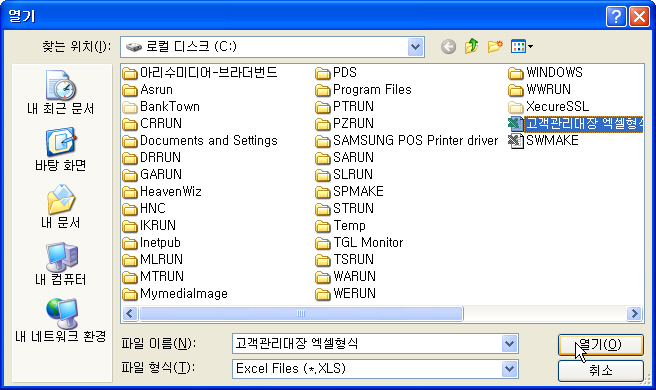Image resolution: width=656 pixels, height=390 pixels.
Task: Close the Open dialog with red X
Action: pos(639,17)
